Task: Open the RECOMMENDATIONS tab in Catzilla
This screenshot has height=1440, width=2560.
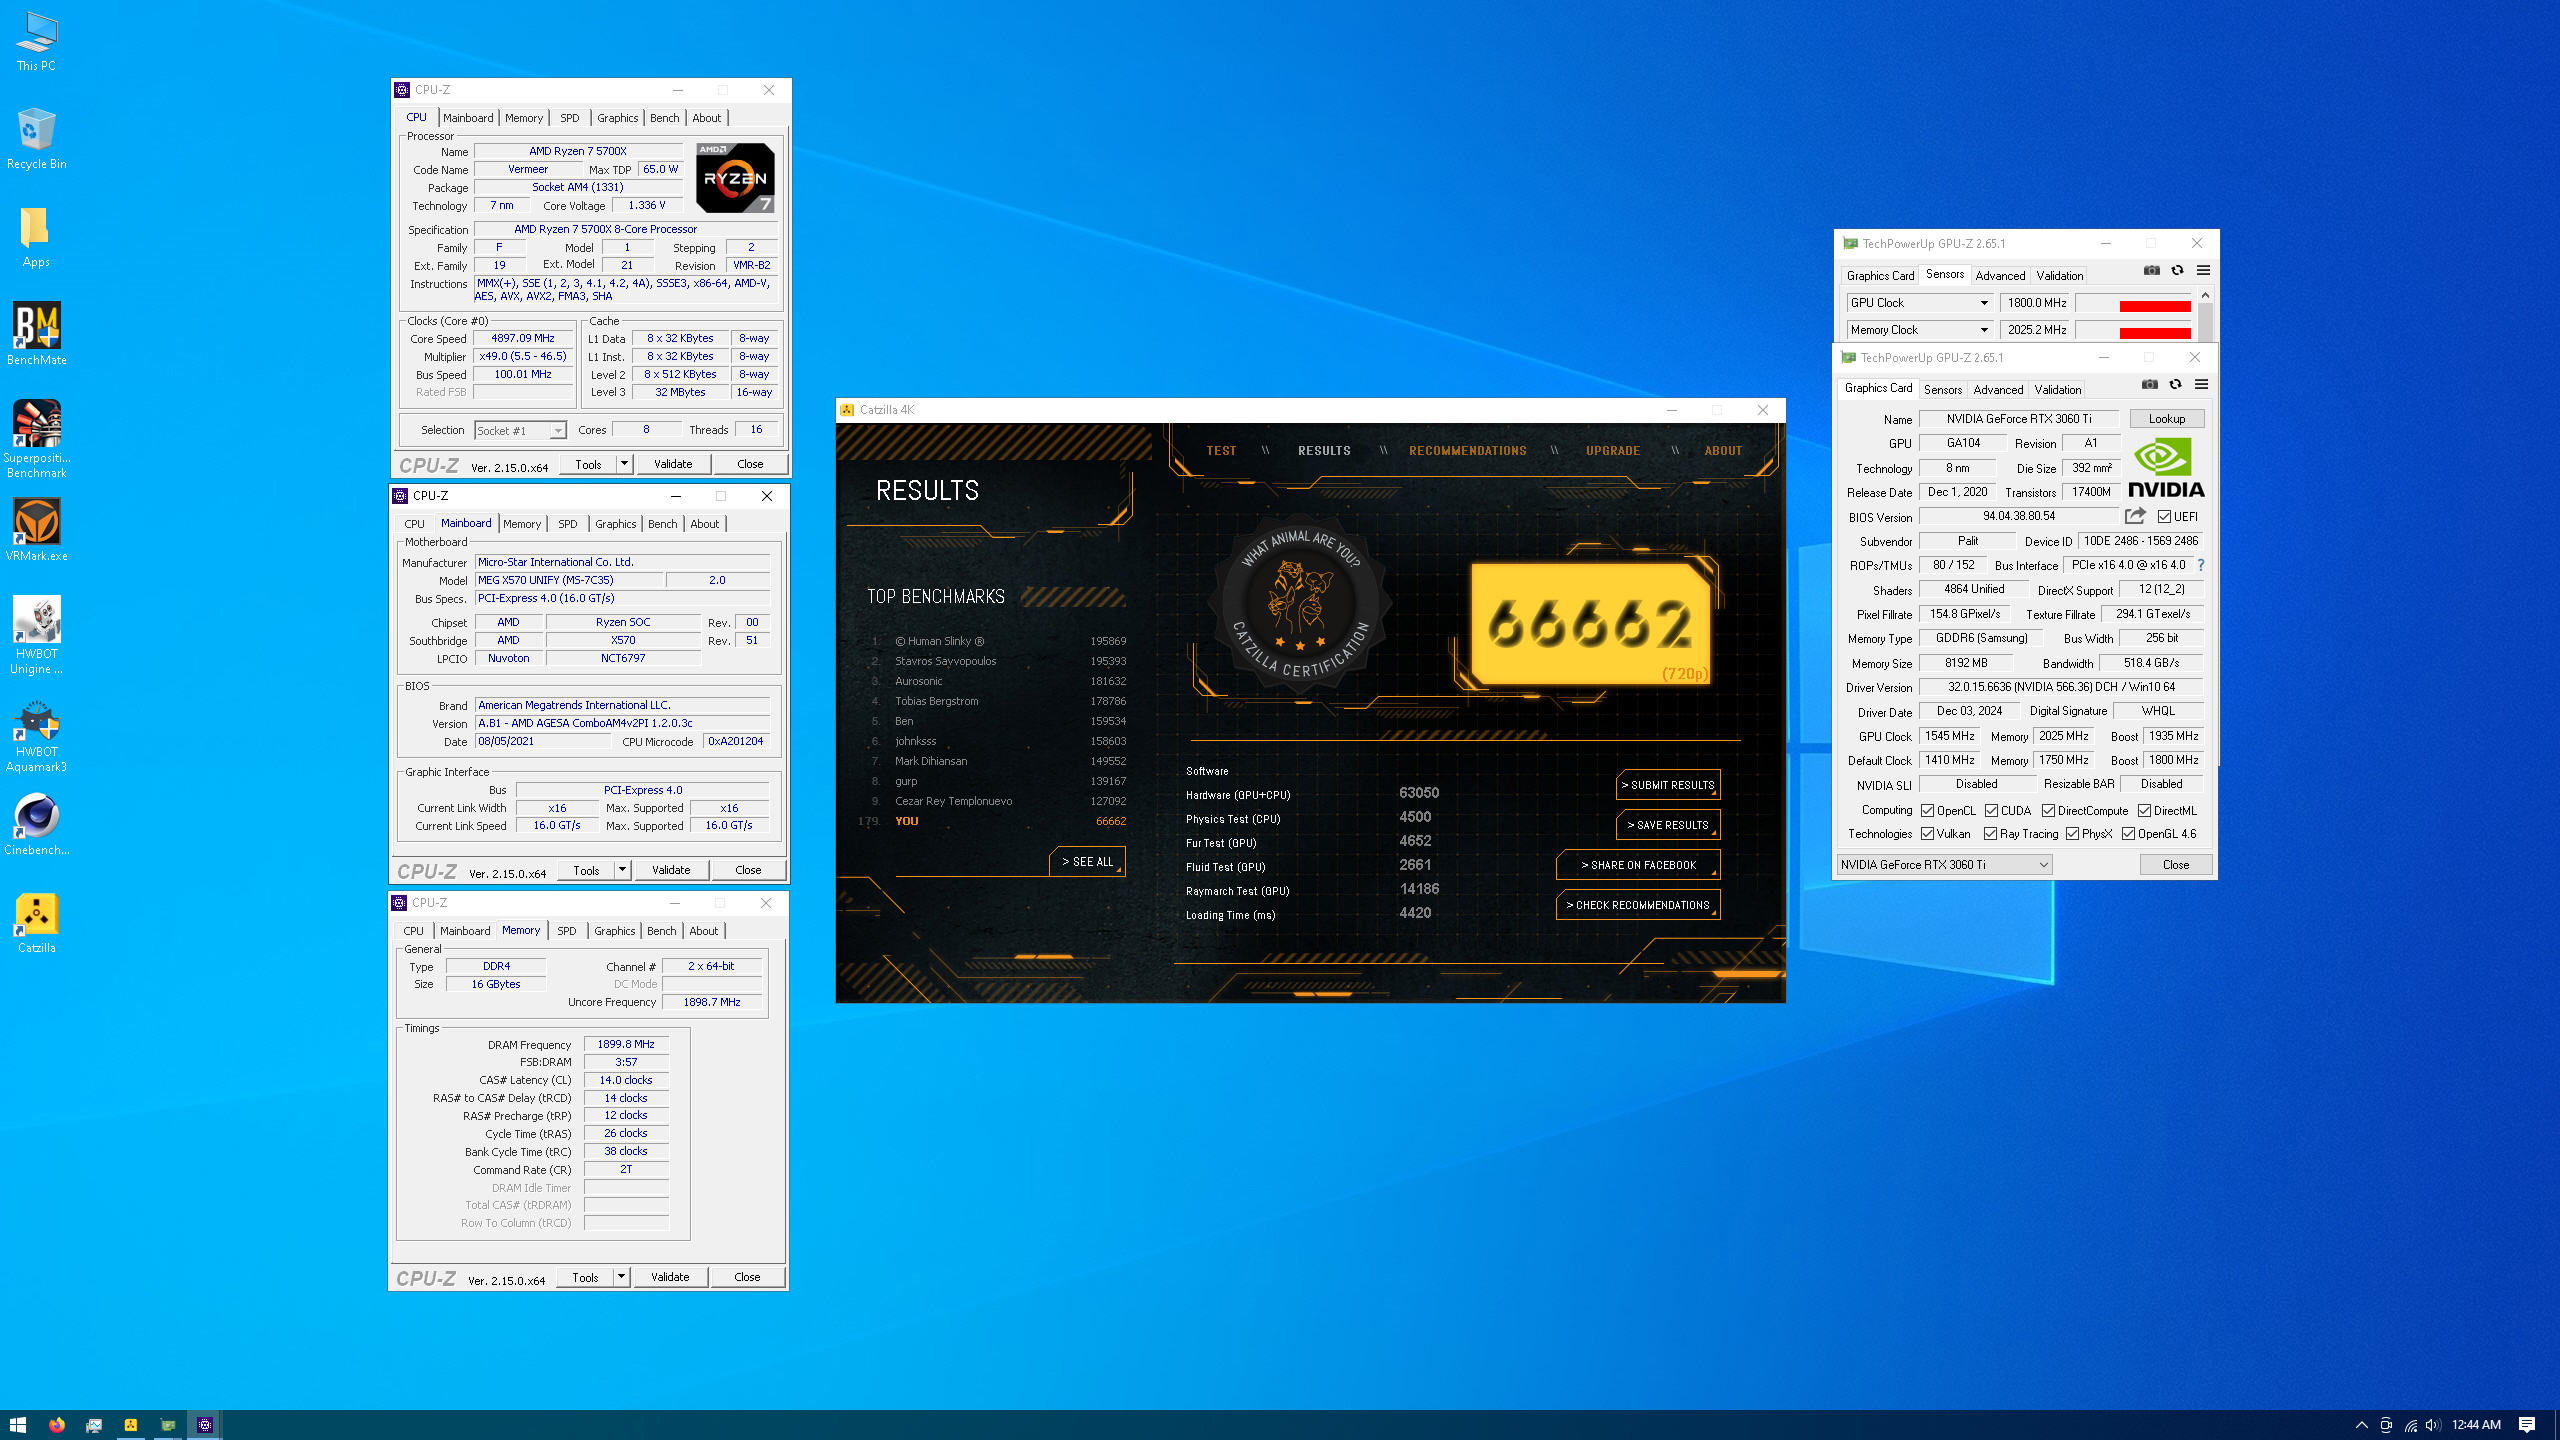Action: 1467,451
